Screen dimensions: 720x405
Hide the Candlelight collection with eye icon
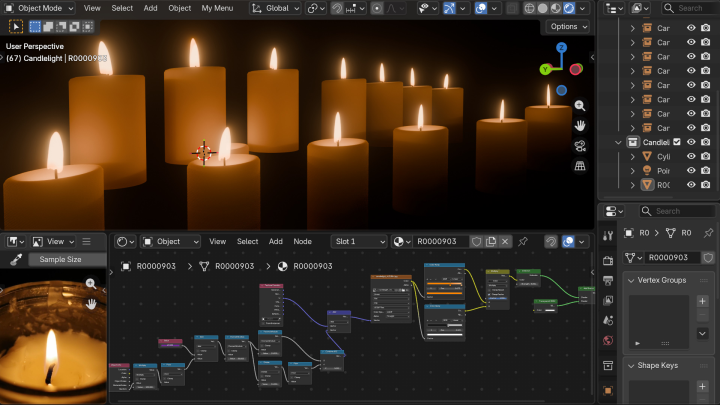click(691, 142)
